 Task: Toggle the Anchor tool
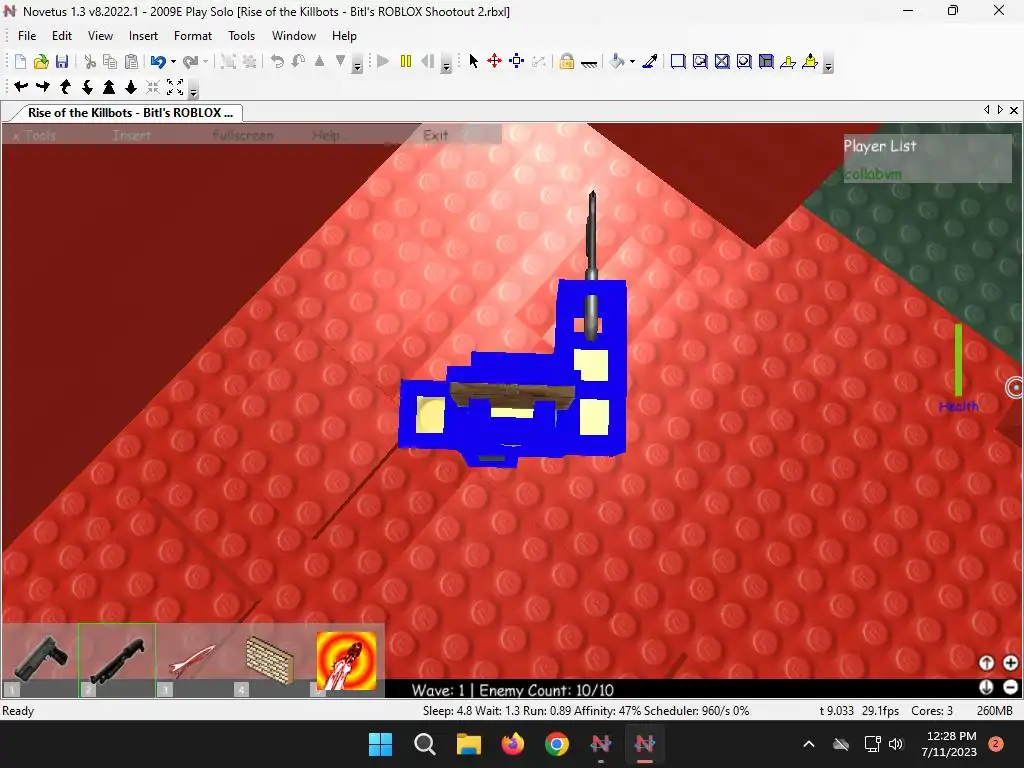(x=589, y=62)
